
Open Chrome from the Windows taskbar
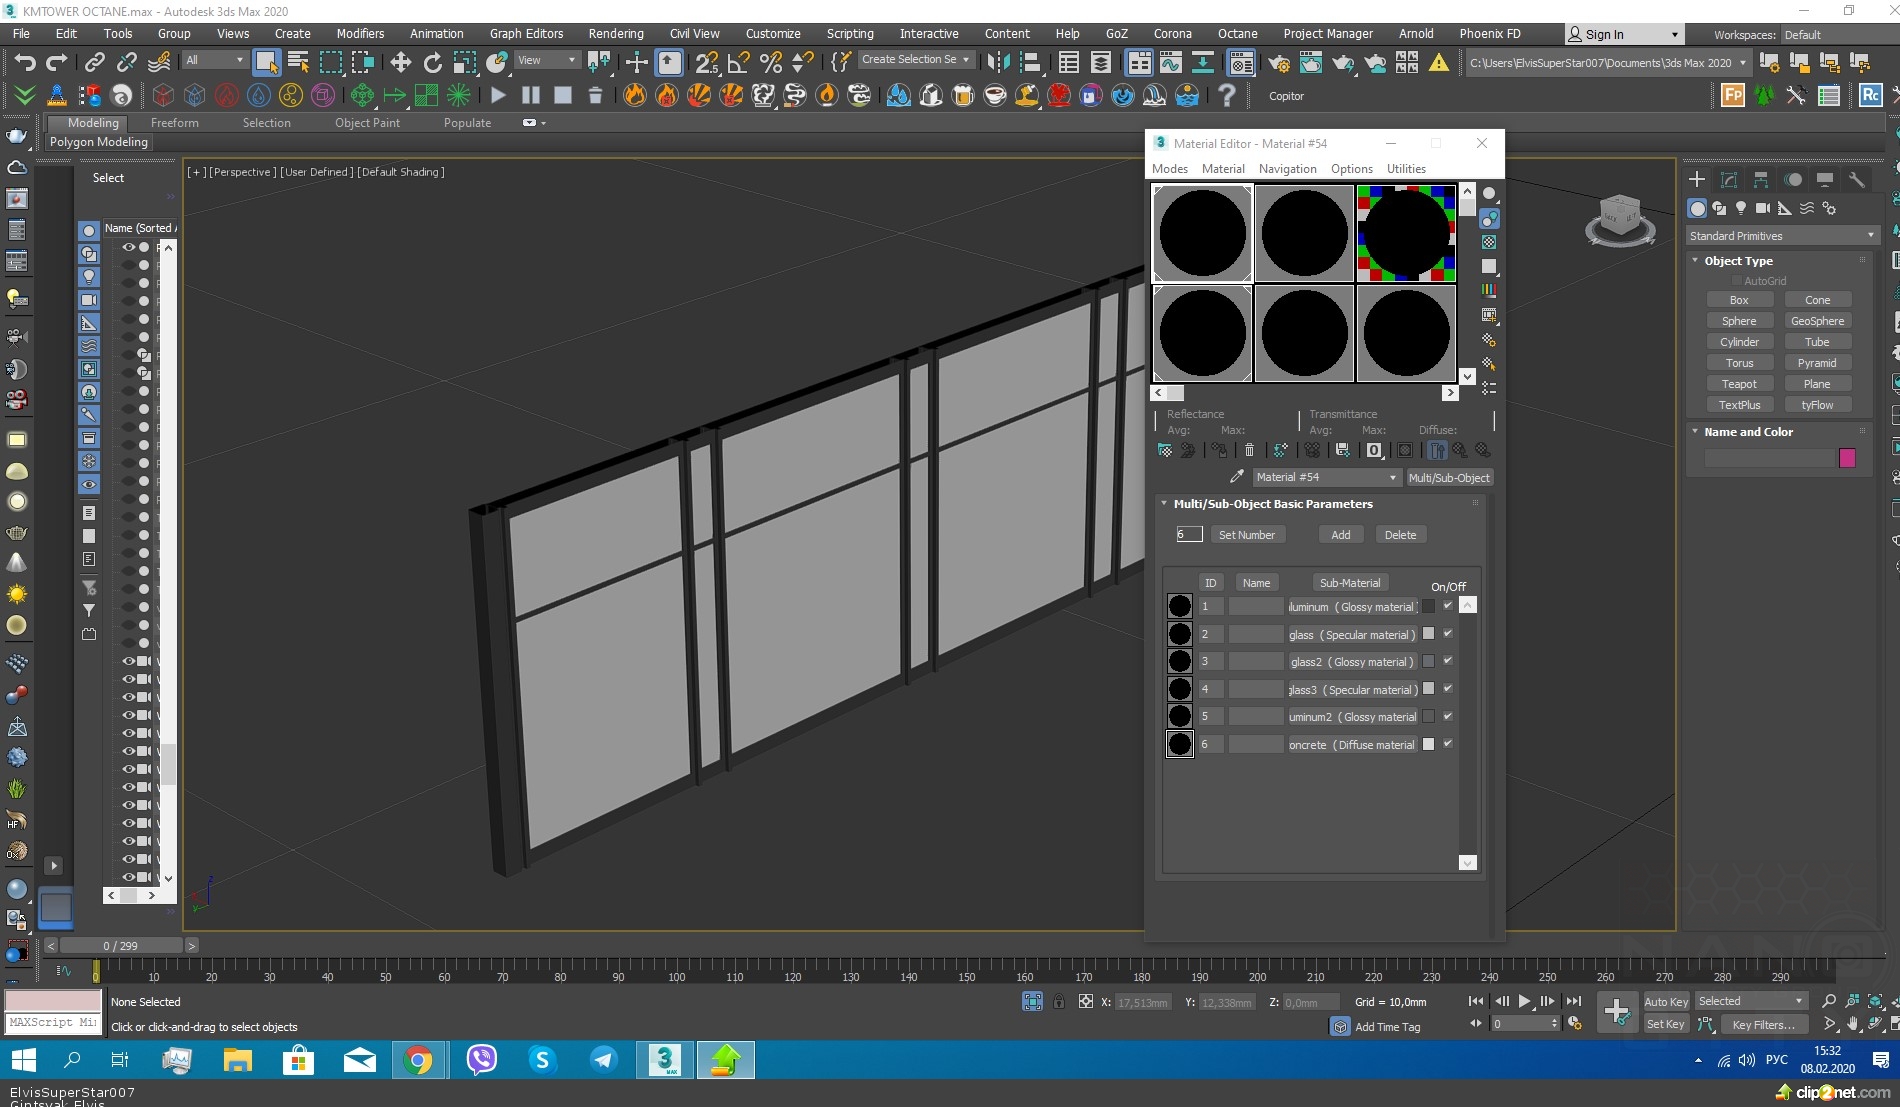pyautogui.click(x=418, y=1060)
